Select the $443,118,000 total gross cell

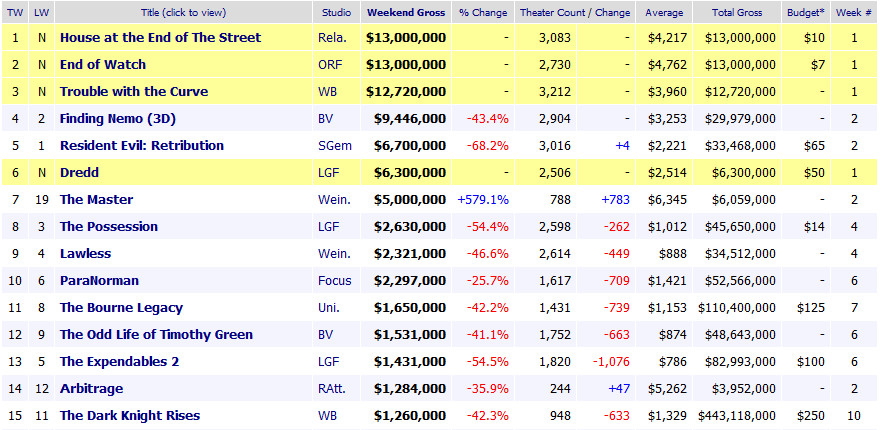[x=737, y=415]
